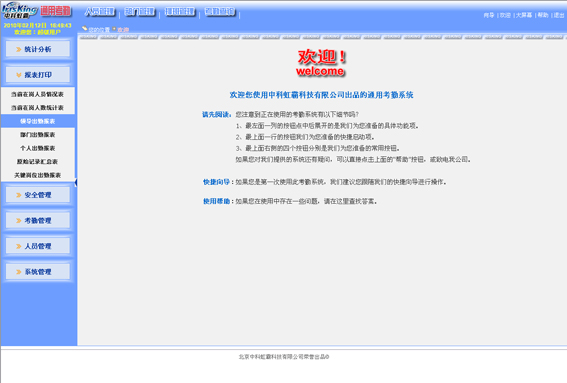Open 原始记录汇总表 report
The height and width of the screenshot is (383, 567).
pyautogui.click(x=38, y=162)
